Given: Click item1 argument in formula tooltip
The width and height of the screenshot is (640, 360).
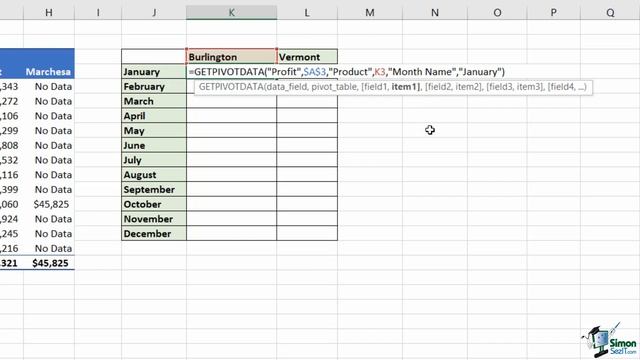Looking at the screenshot, I should (404, 87).
